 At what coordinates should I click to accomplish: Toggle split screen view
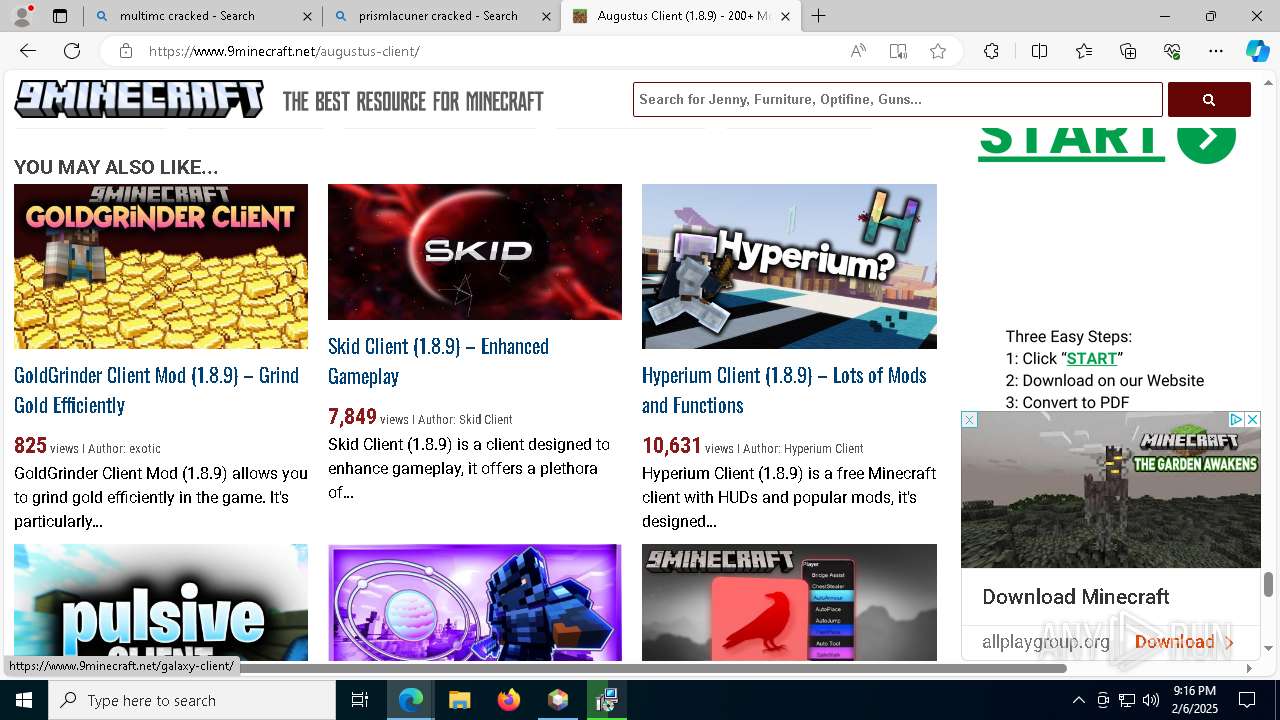[1039, 51]
